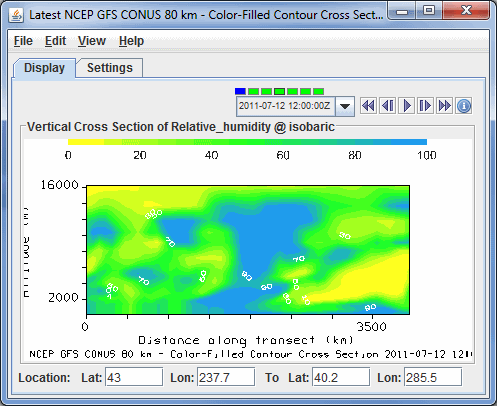Select the second green timestep box

point(253,91)
